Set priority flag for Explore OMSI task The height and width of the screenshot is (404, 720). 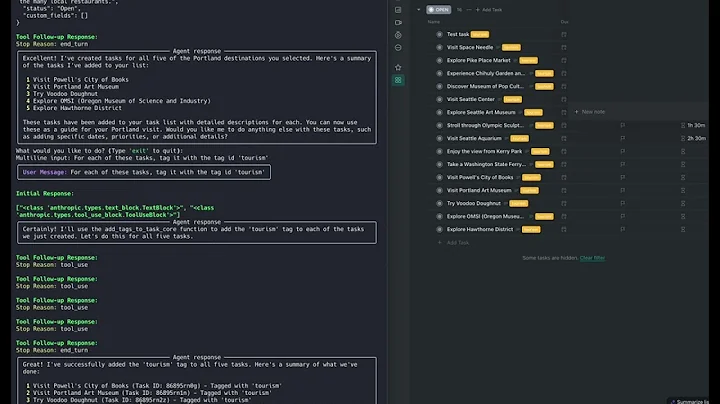point(623,216)
